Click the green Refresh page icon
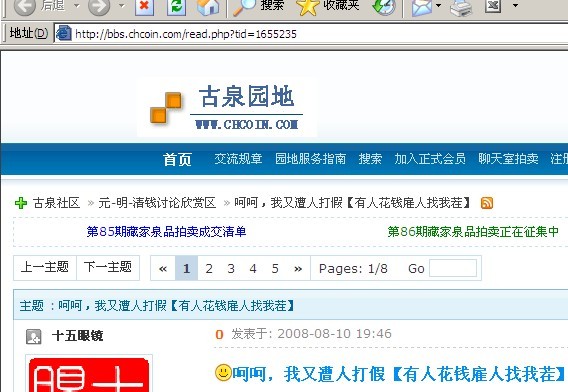This screenshot has width=568, height=392. coord(176,7)
